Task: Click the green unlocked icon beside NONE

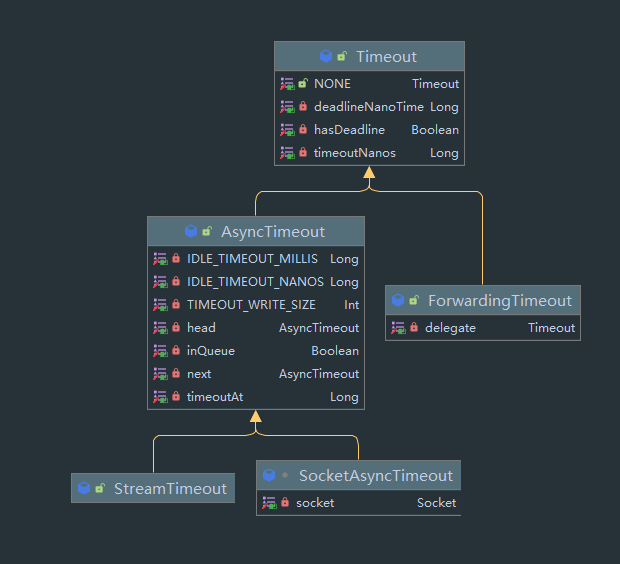Action: 303,84
